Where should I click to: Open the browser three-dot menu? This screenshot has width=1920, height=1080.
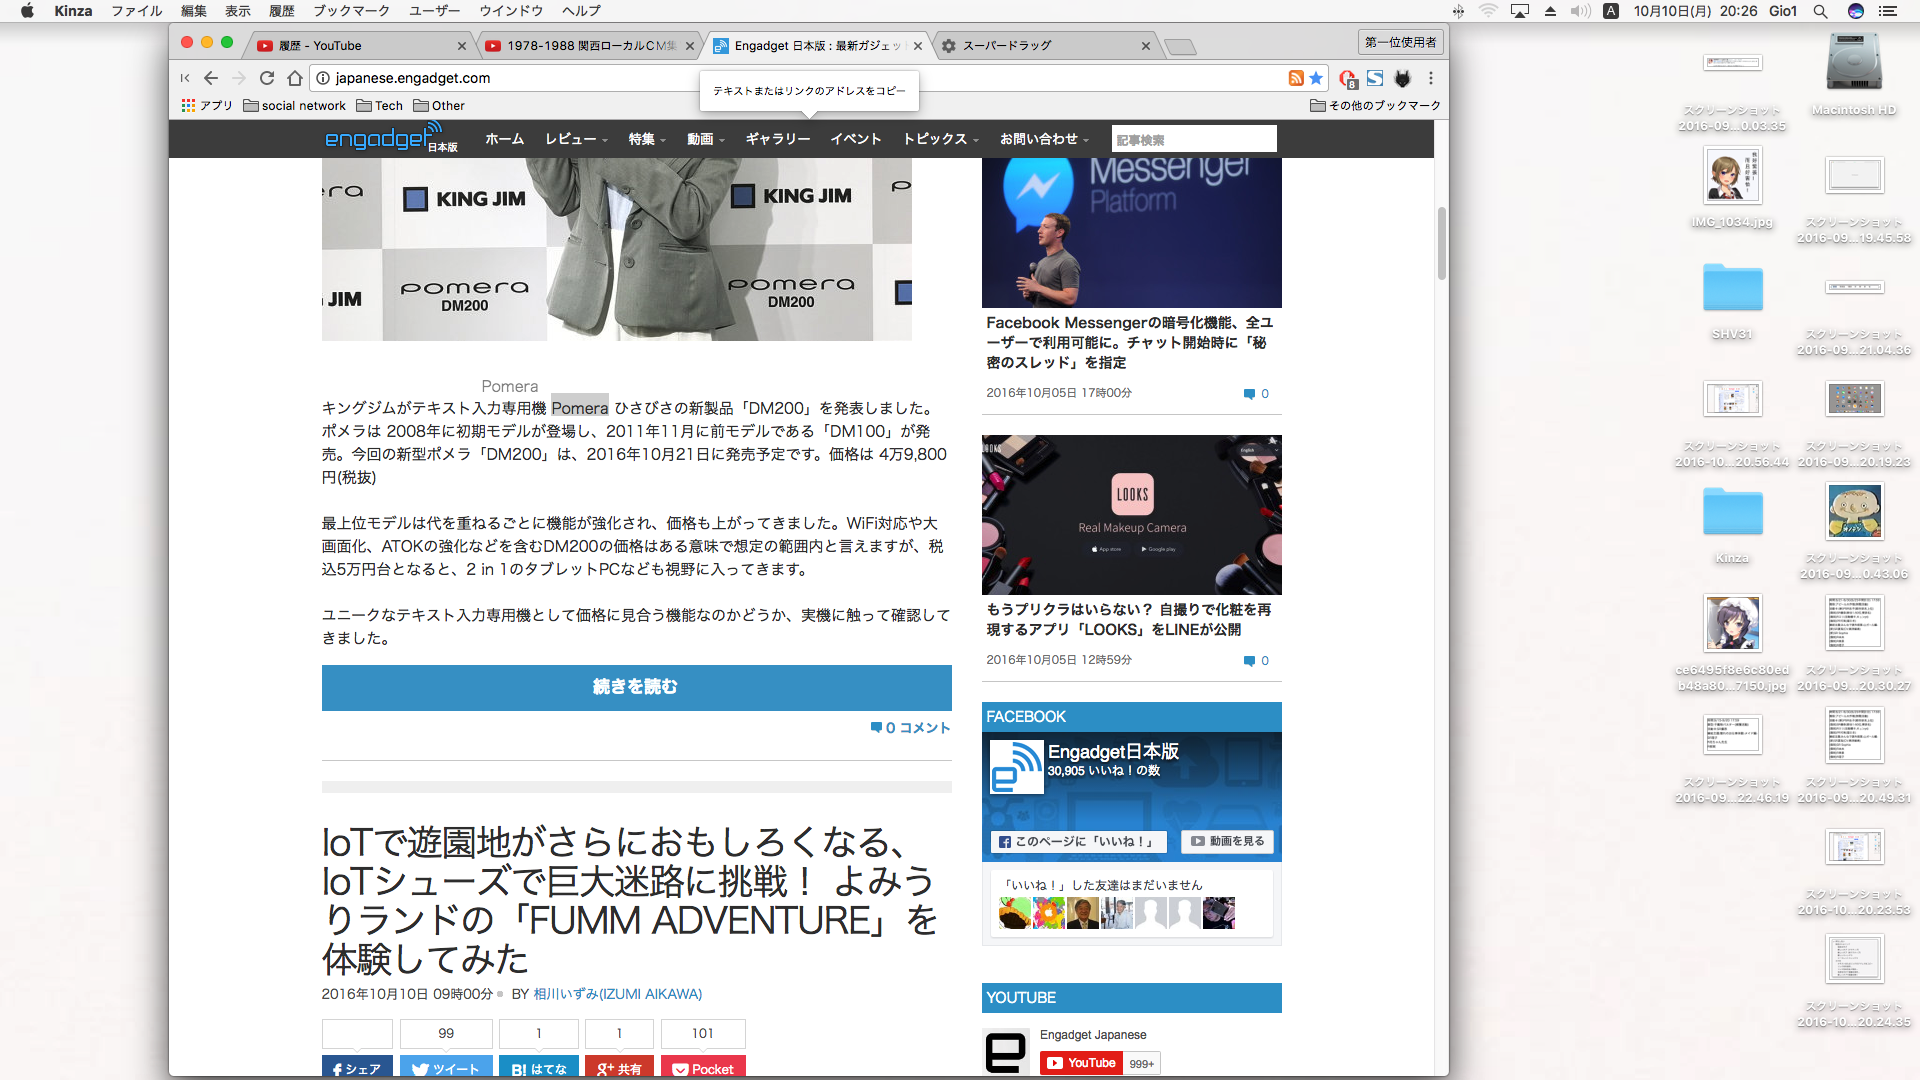1431,78
